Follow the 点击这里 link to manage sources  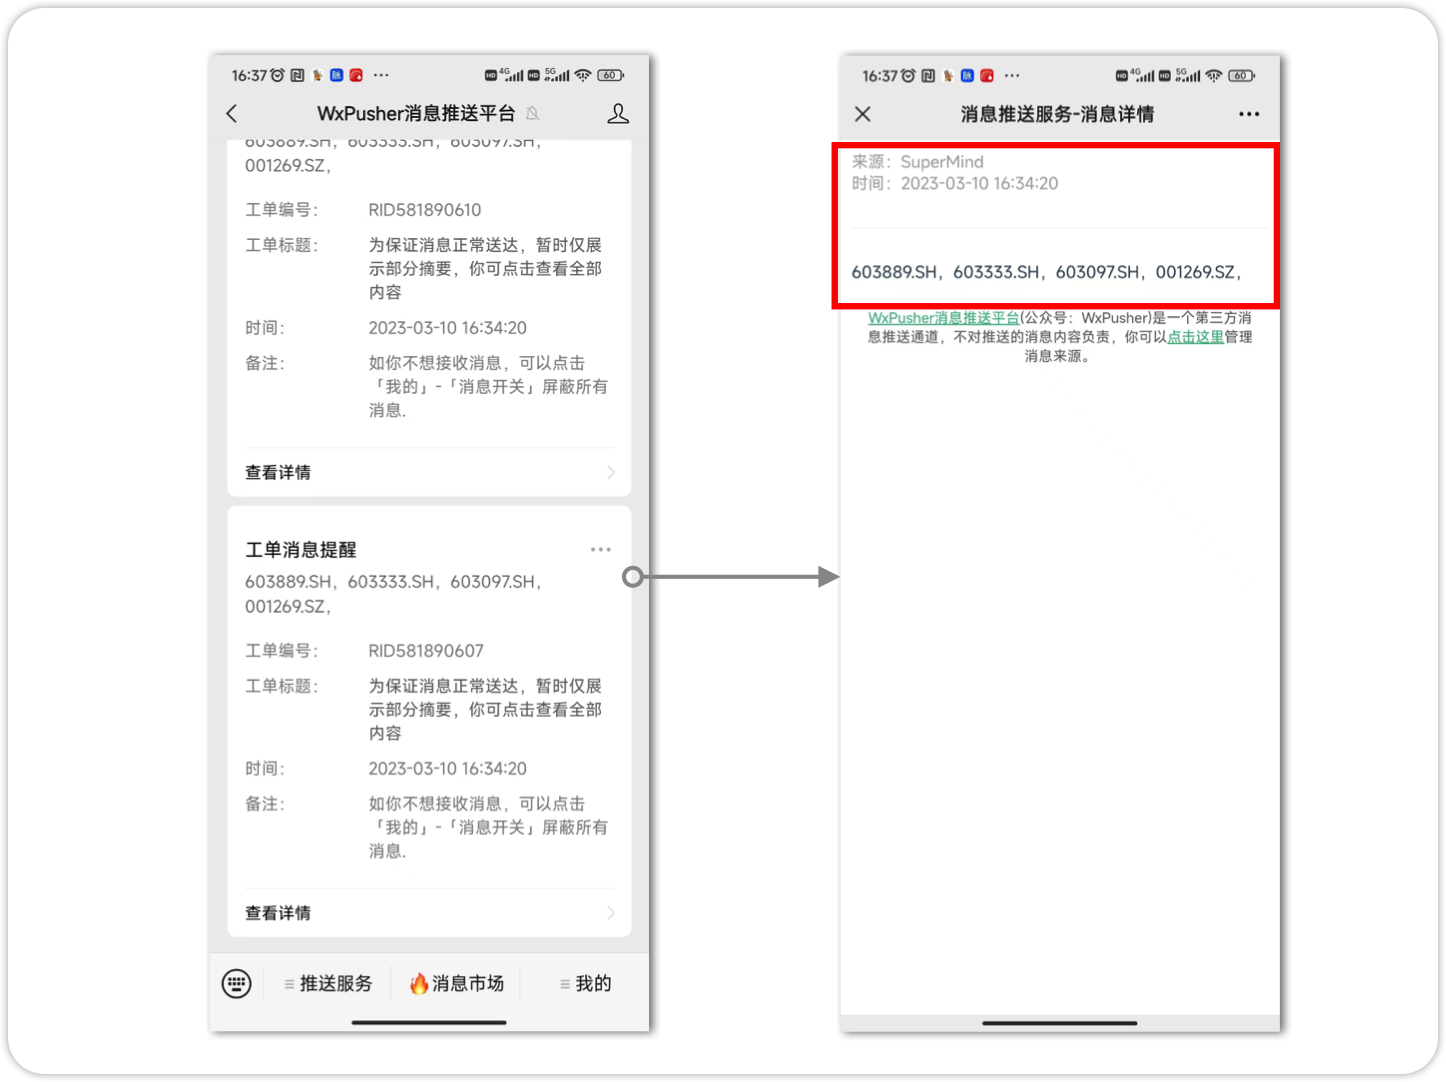[1195, 337]
